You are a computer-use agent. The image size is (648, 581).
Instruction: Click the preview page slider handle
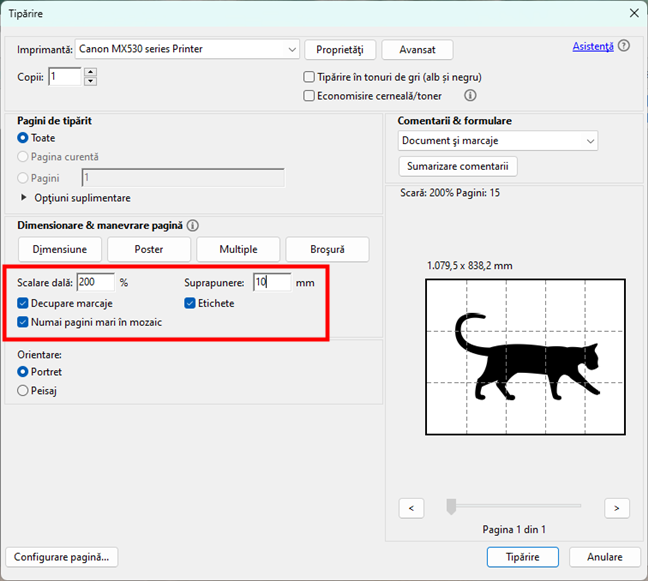[x=451, y=507]
